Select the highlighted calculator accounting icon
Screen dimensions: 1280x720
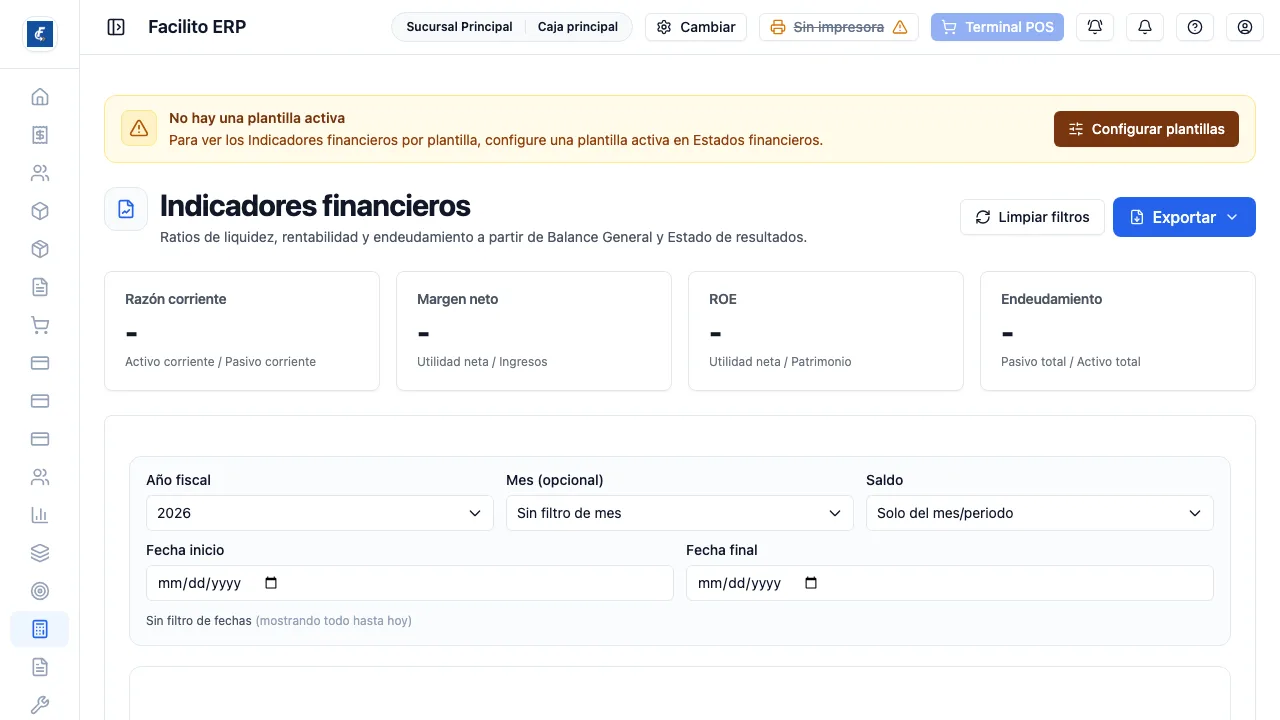pos(40,629)
